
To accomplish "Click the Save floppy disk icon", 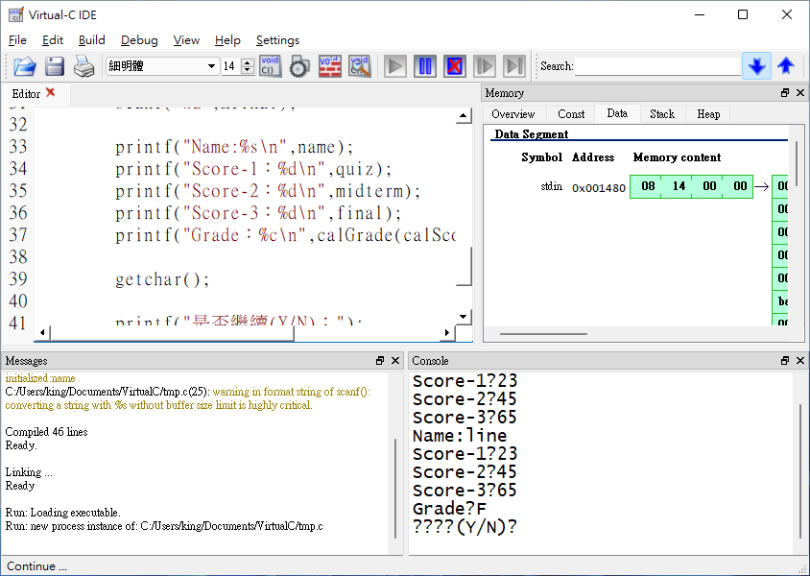I will click(54, 67).
